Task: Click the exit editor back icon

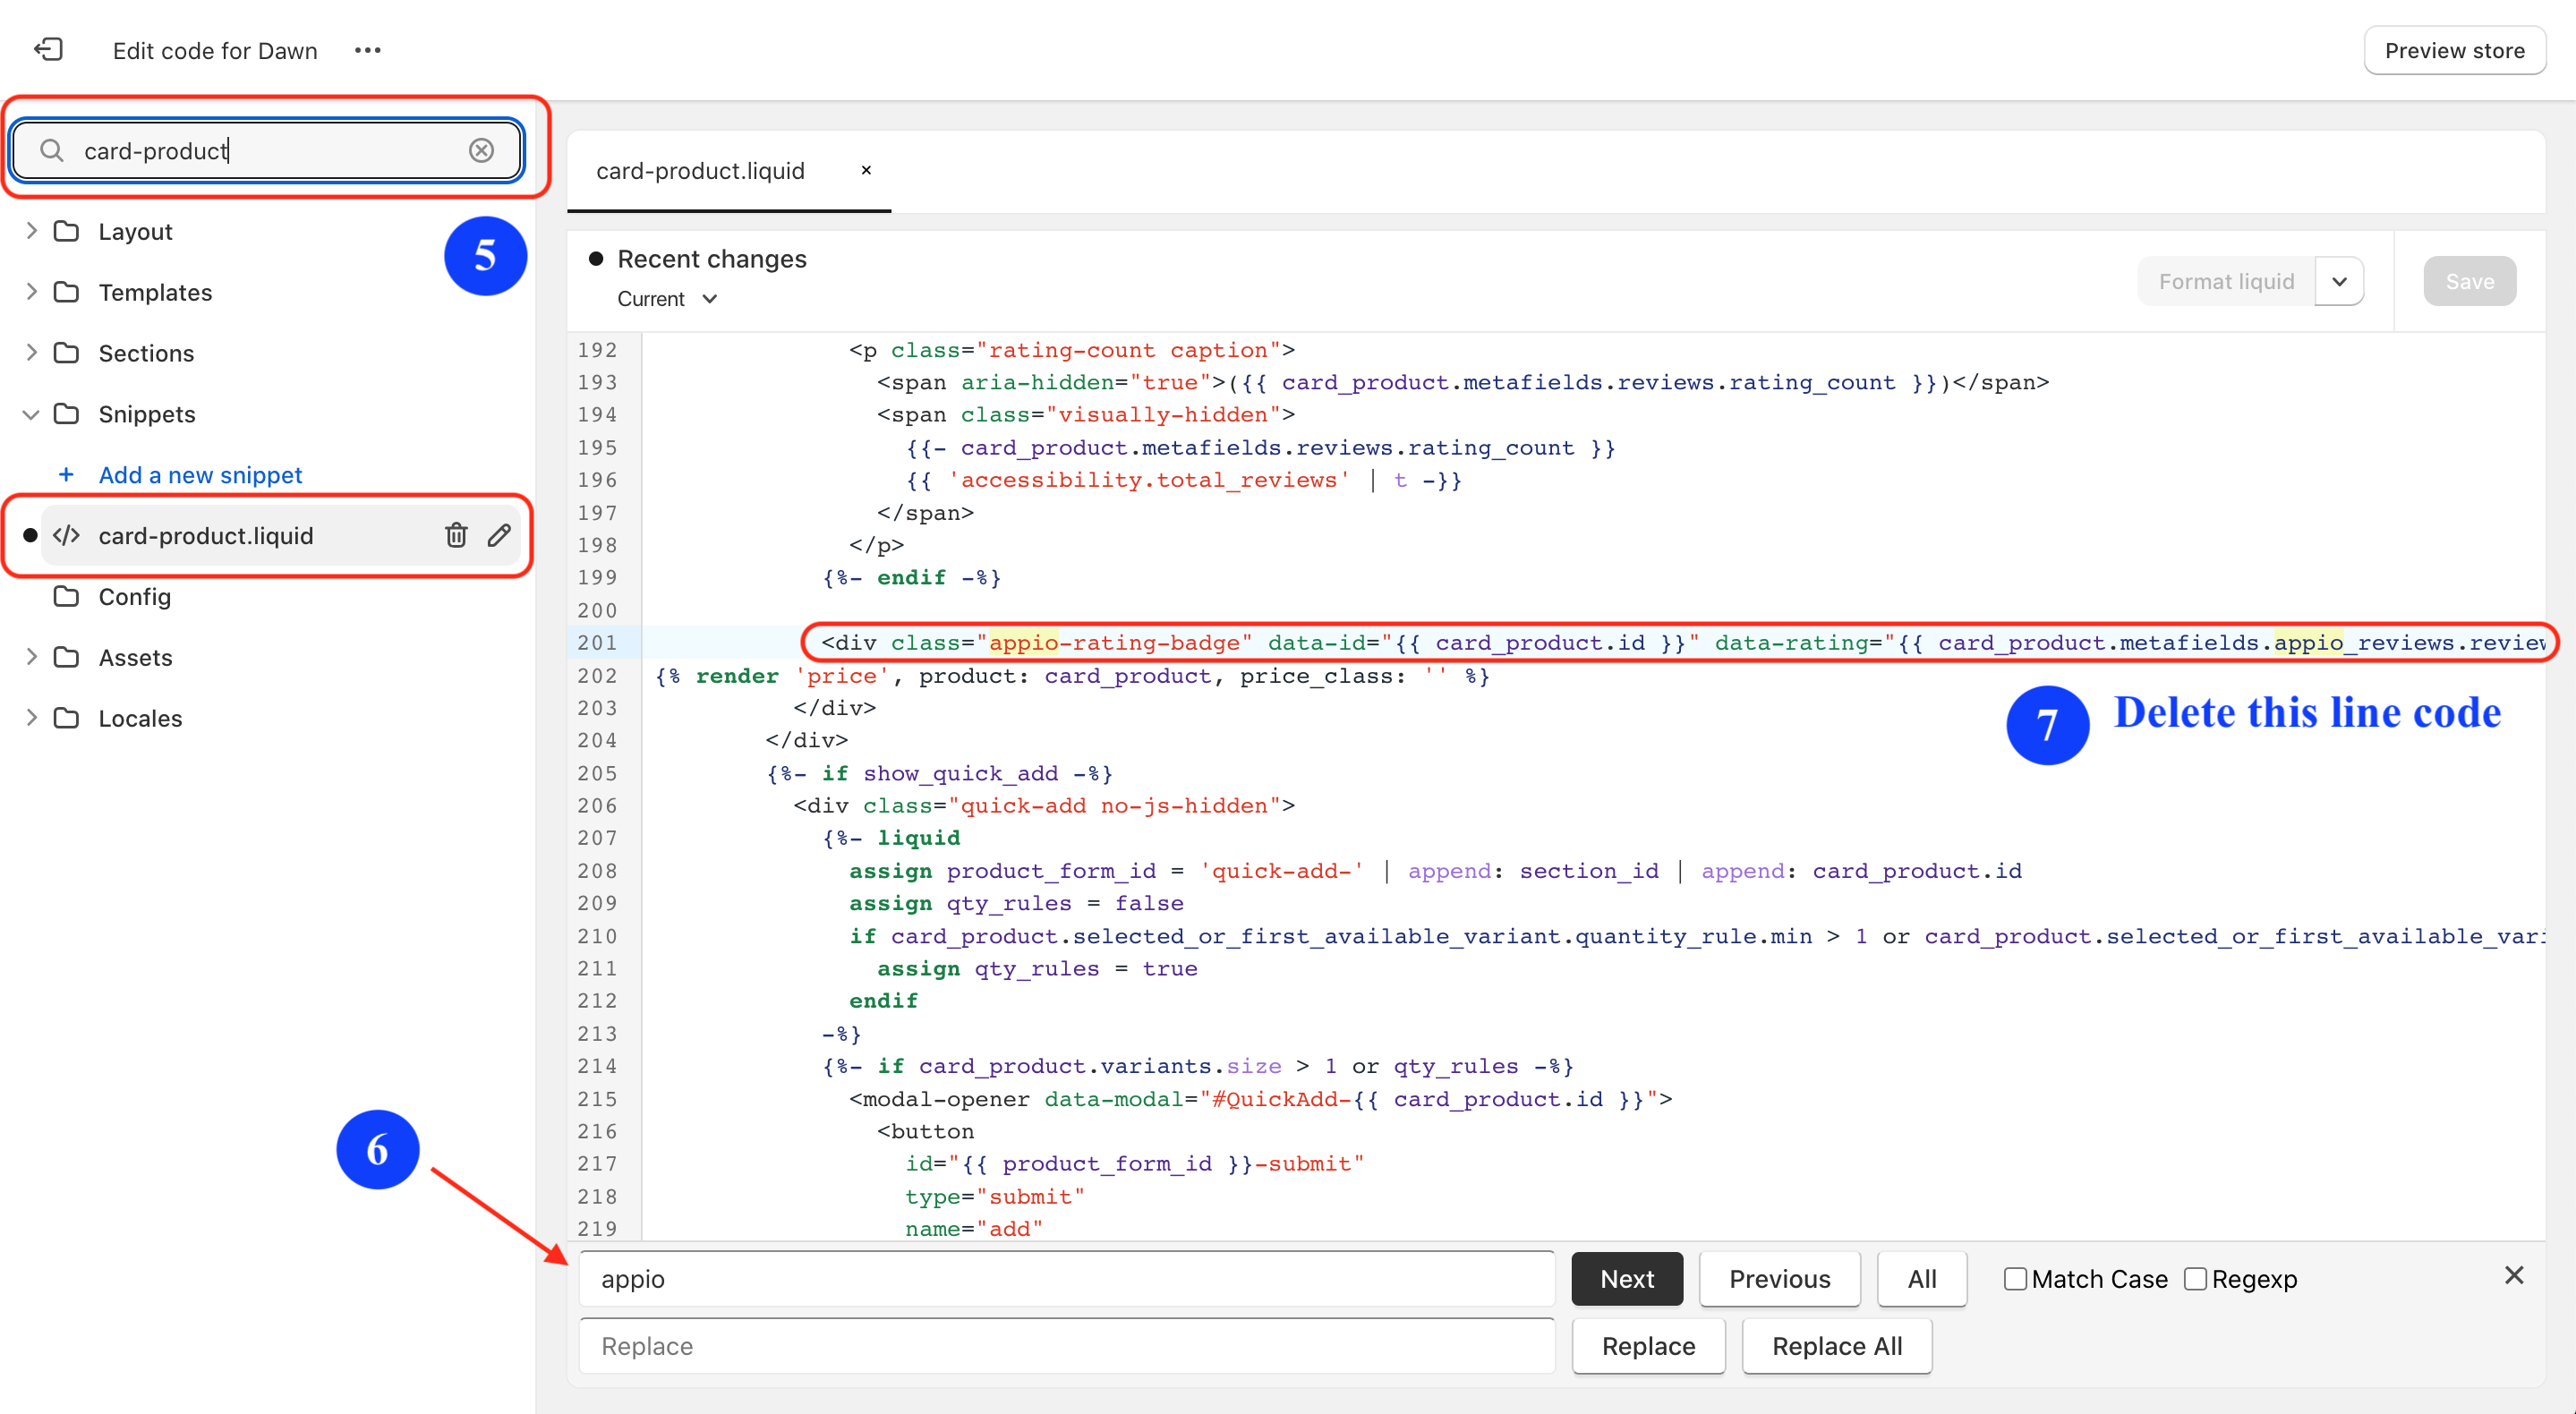Action: pyautogui.click(x=48, y=50)
